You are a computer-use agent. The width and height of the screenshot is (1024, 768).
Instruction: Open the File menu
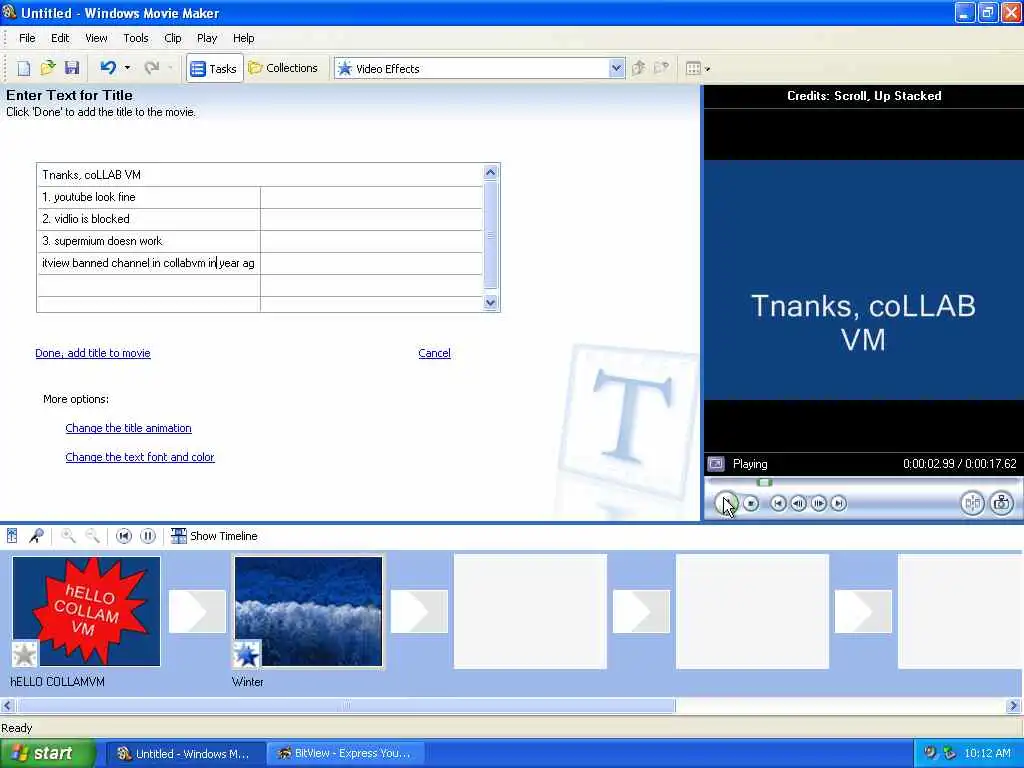[27, 38]
